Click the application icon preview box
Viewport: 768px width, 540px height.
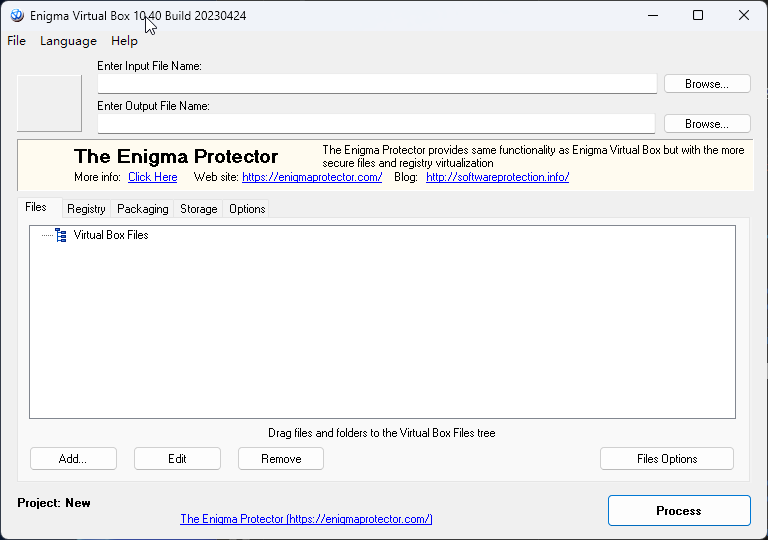click(x=49, y=103)
